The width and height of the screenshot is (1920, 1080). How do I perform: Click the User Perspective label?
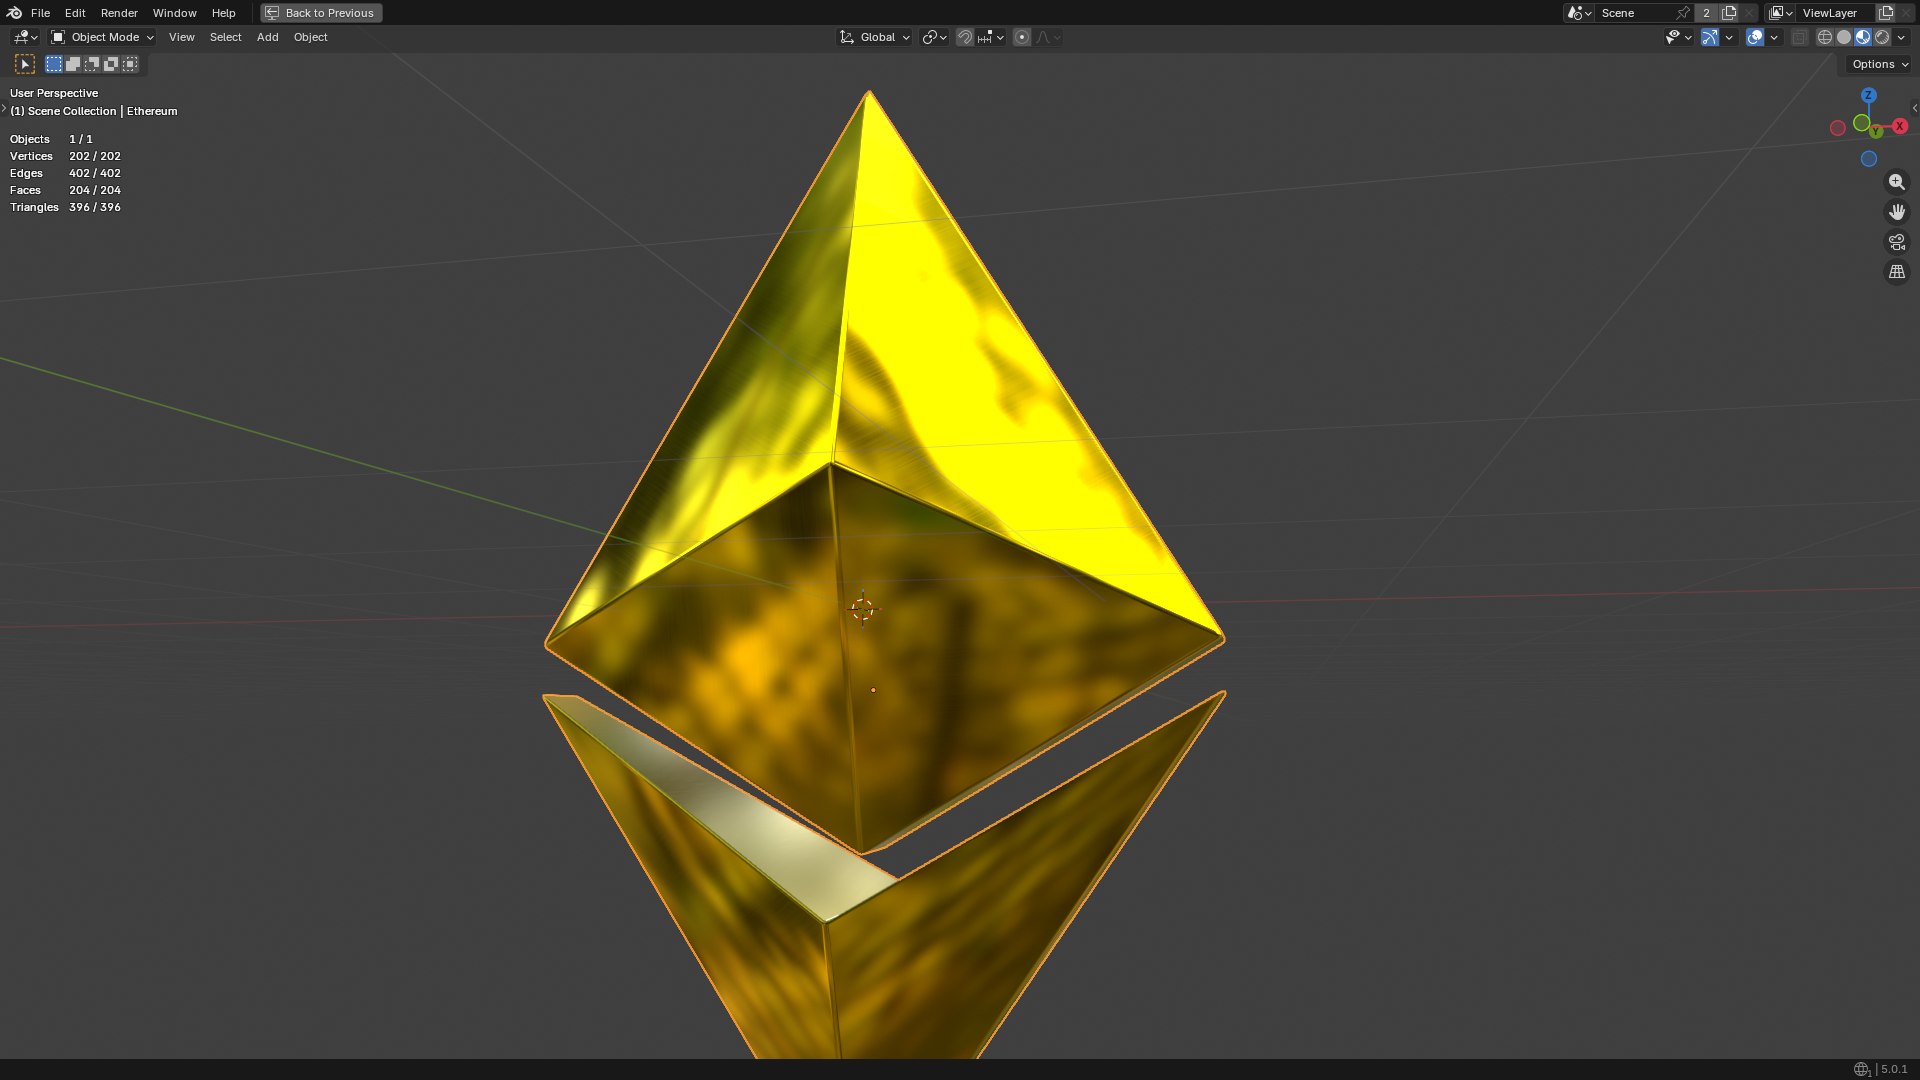(54, 93)
